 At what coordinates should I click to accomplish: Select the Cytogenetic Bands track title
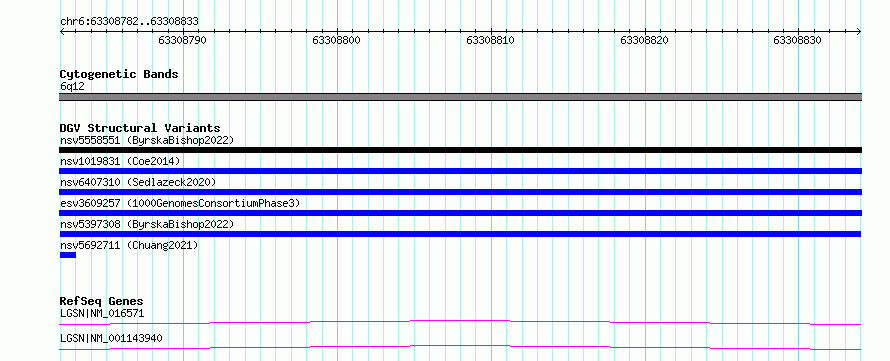[x=119, y=74]
